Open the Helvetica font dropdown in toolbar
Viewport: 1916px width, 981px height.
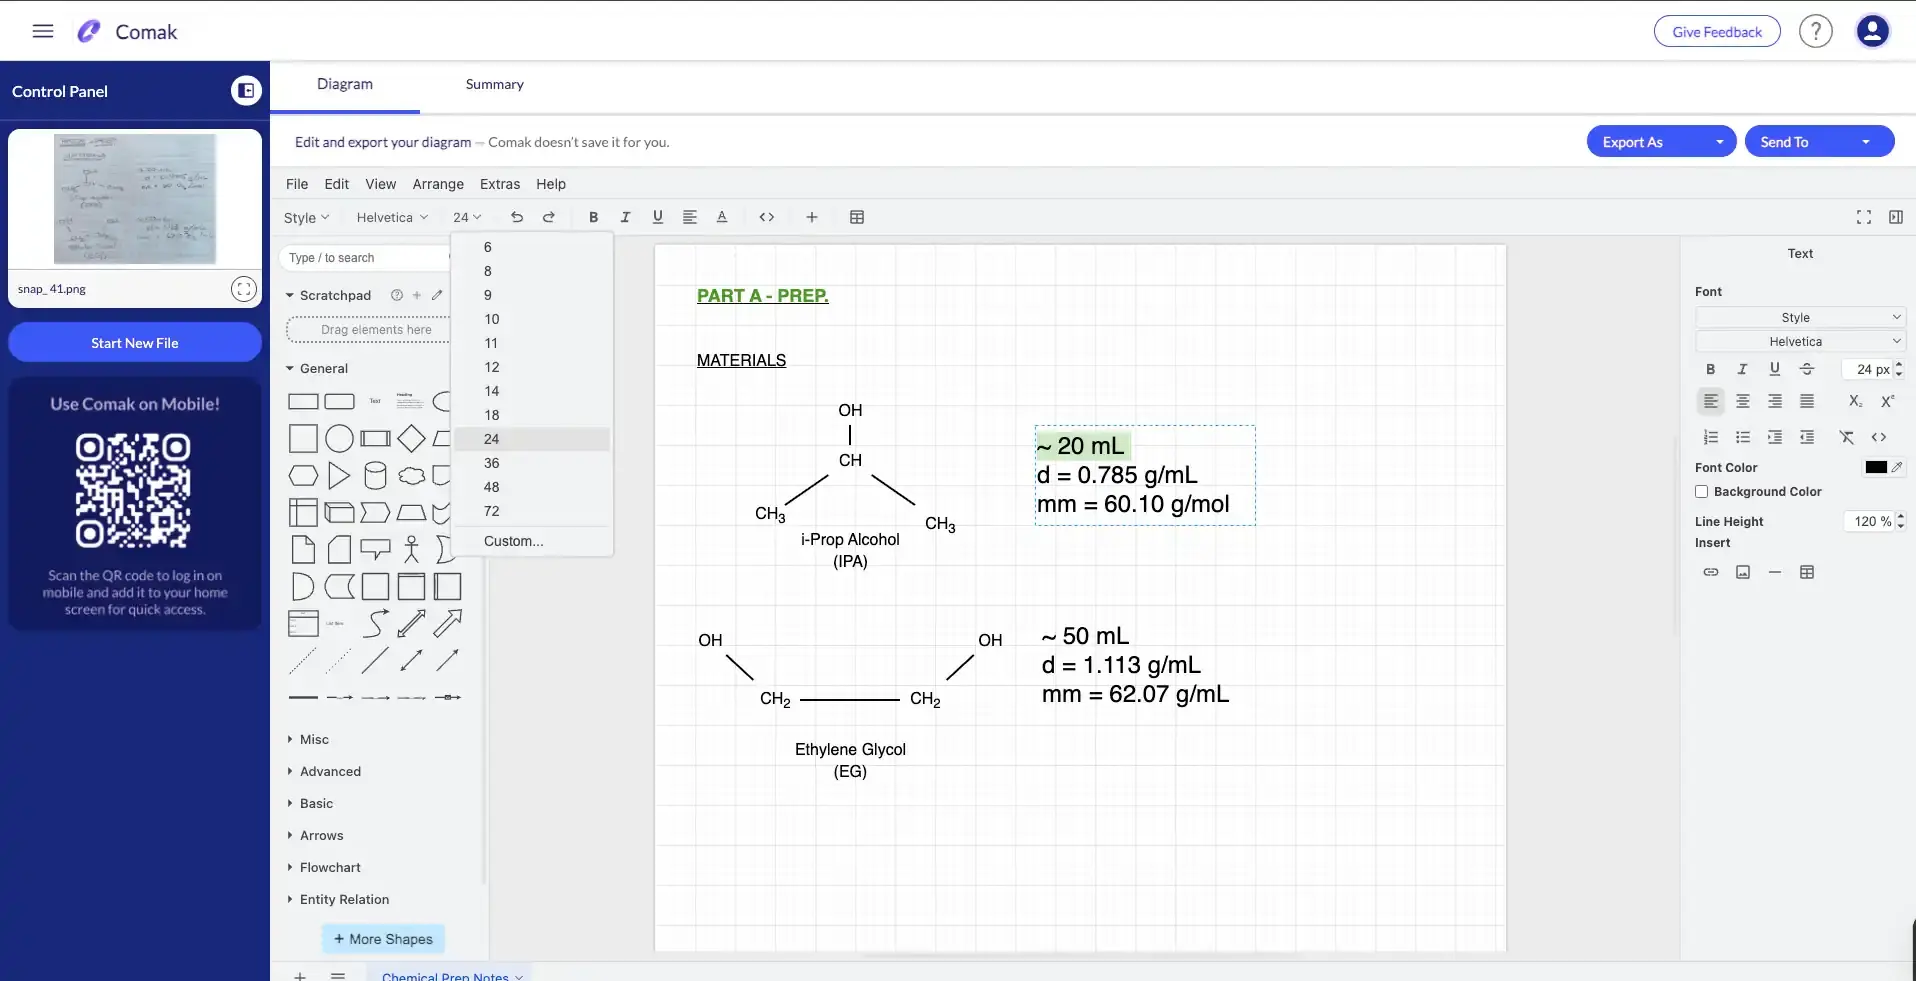[x=392, y=217]
